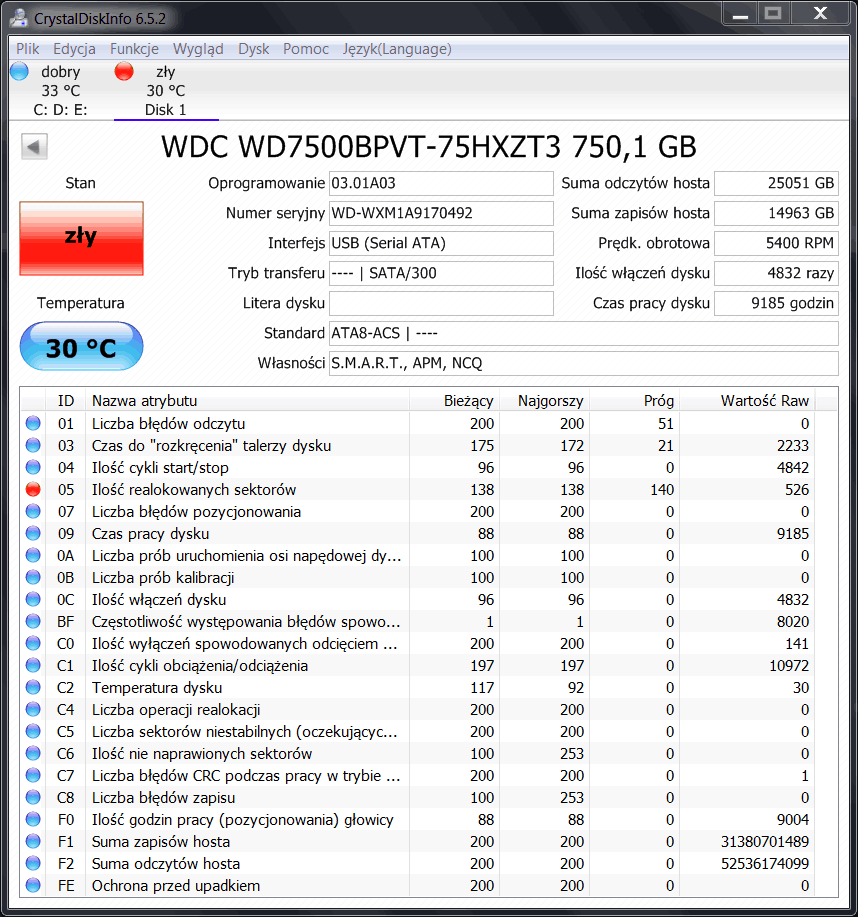
Task: Click the blue status dot for attribute 09
Action: coord(33,533)
